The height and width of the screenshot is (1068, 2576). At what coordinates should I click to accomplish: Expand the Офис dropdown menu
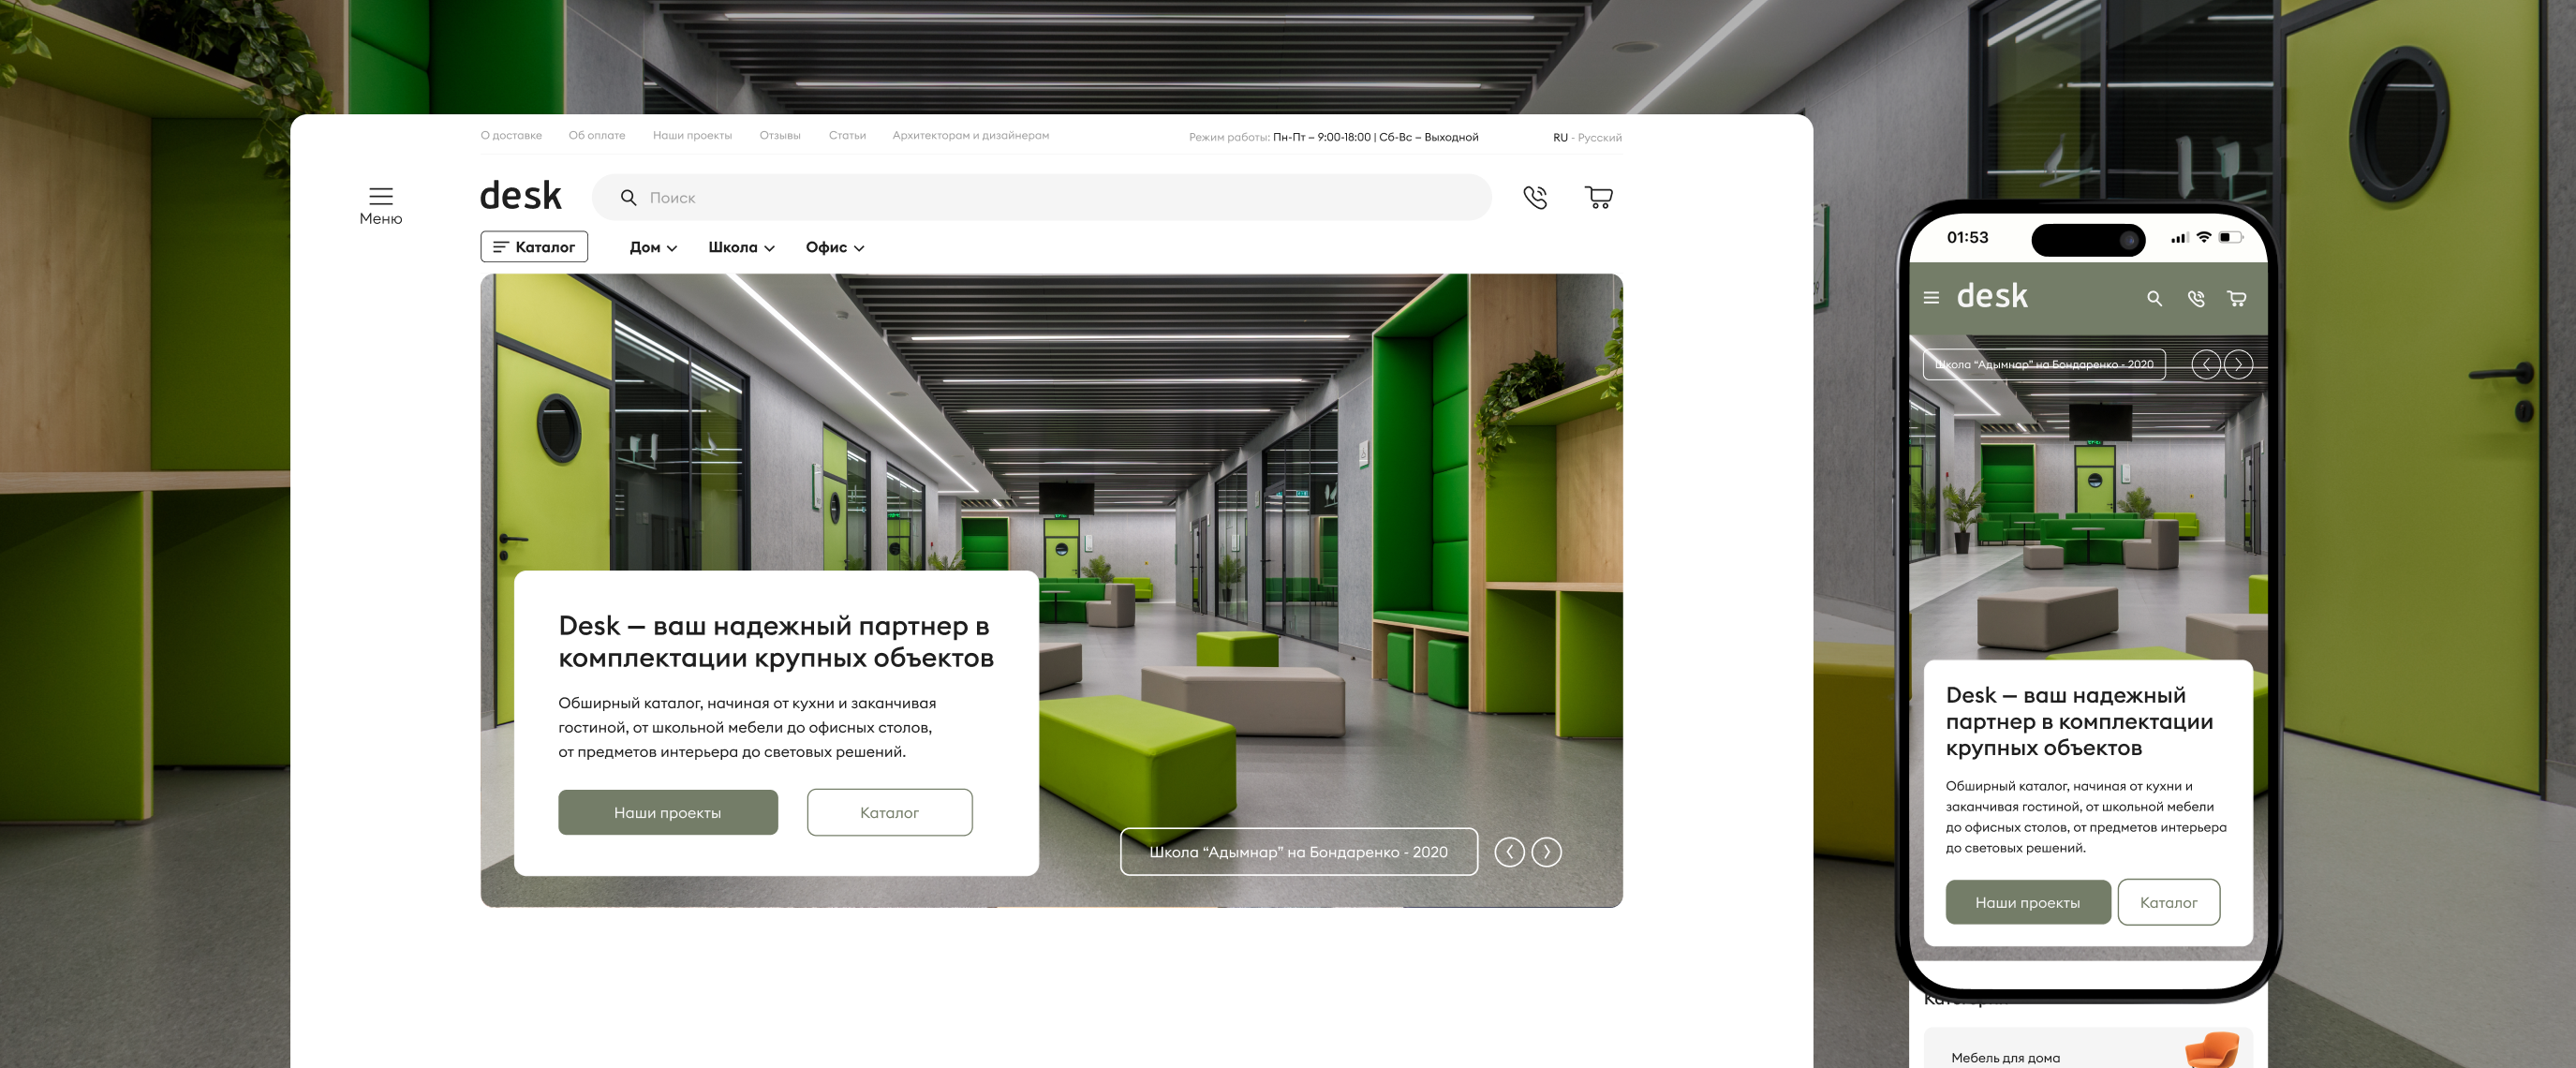[835, 247]
